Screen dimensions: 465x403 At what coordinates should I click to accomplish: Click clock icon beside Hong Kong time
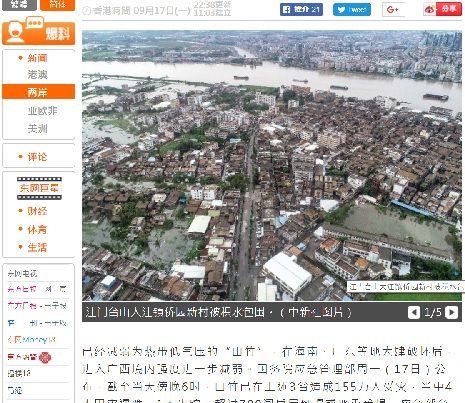click(x=86, y=11)
